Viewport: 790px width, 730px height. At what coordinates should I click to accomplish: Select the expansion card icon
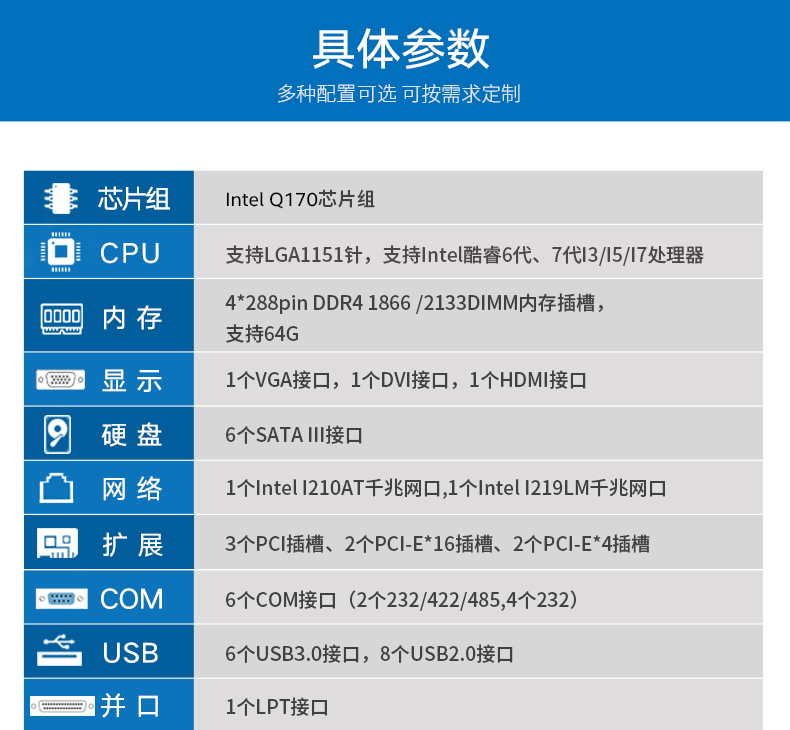coord(58,544)
